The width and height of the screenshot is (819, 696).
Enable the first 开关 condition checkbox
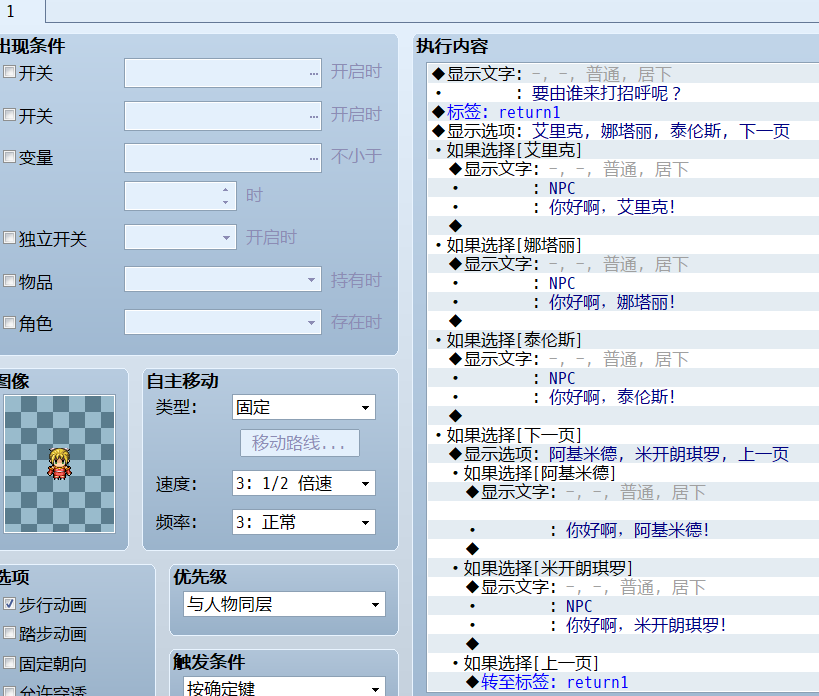click(x=9, y=72)
